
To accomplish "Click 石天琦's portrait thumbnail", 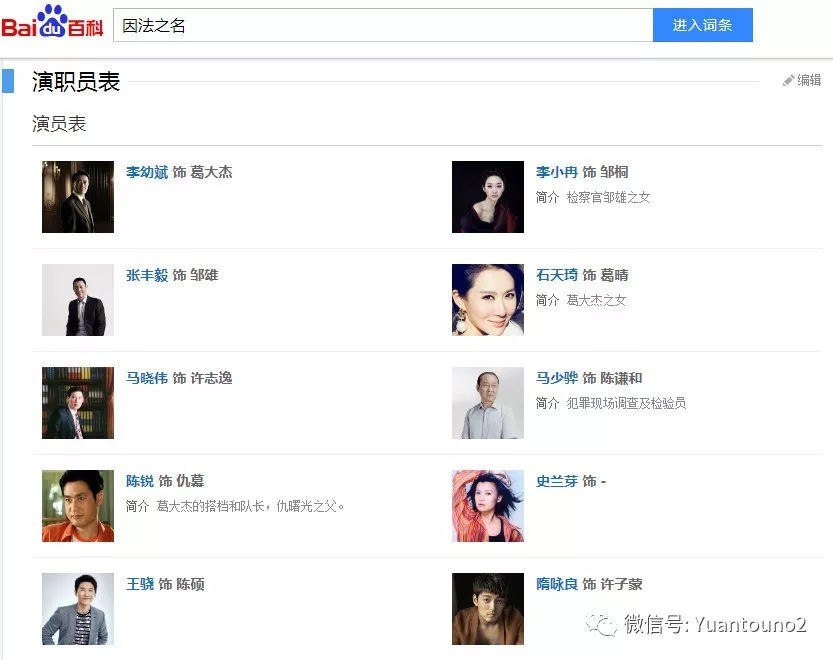I will pyautogui.click(x=488, y=300).
